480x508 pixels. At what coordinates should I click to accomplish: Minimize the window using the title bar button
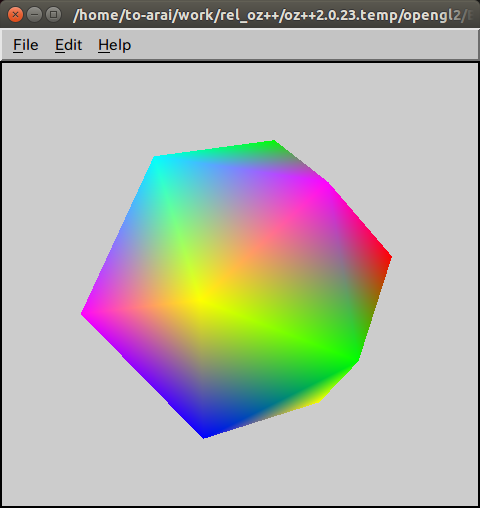(34, 15)
